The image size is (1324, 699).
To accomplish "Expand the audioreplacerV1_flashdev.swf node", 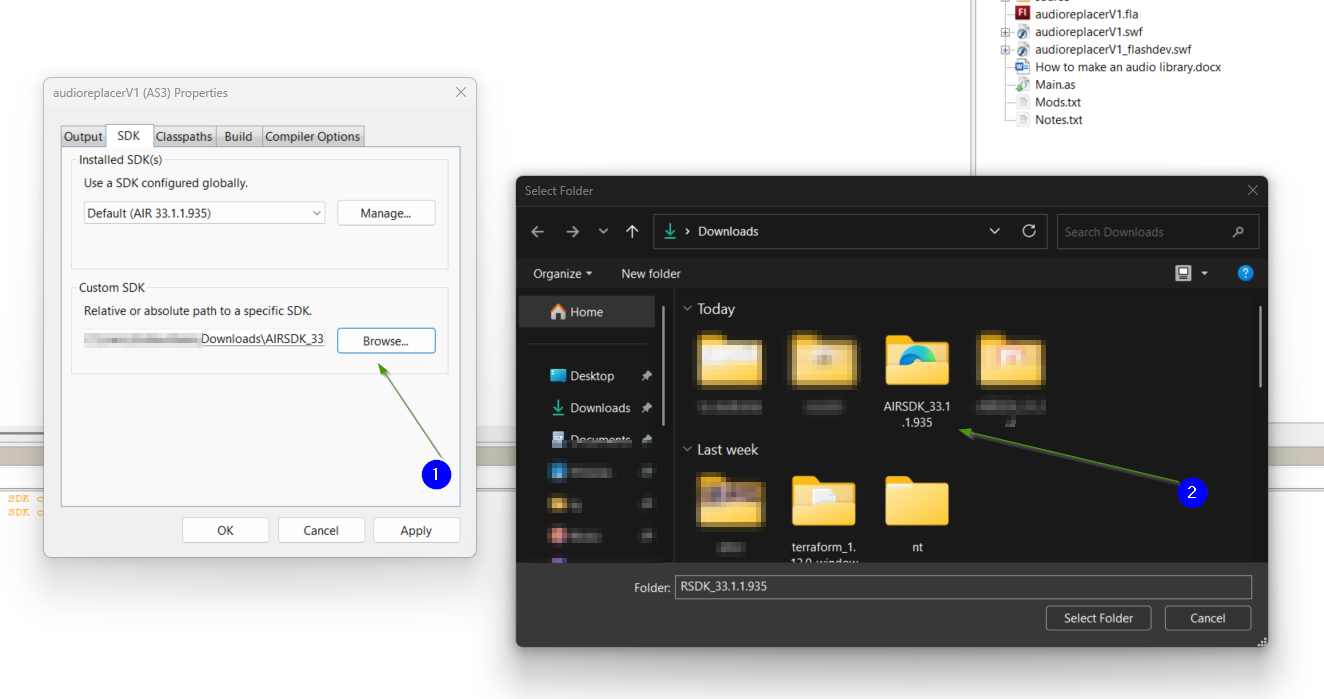I will coord(1006,49).
